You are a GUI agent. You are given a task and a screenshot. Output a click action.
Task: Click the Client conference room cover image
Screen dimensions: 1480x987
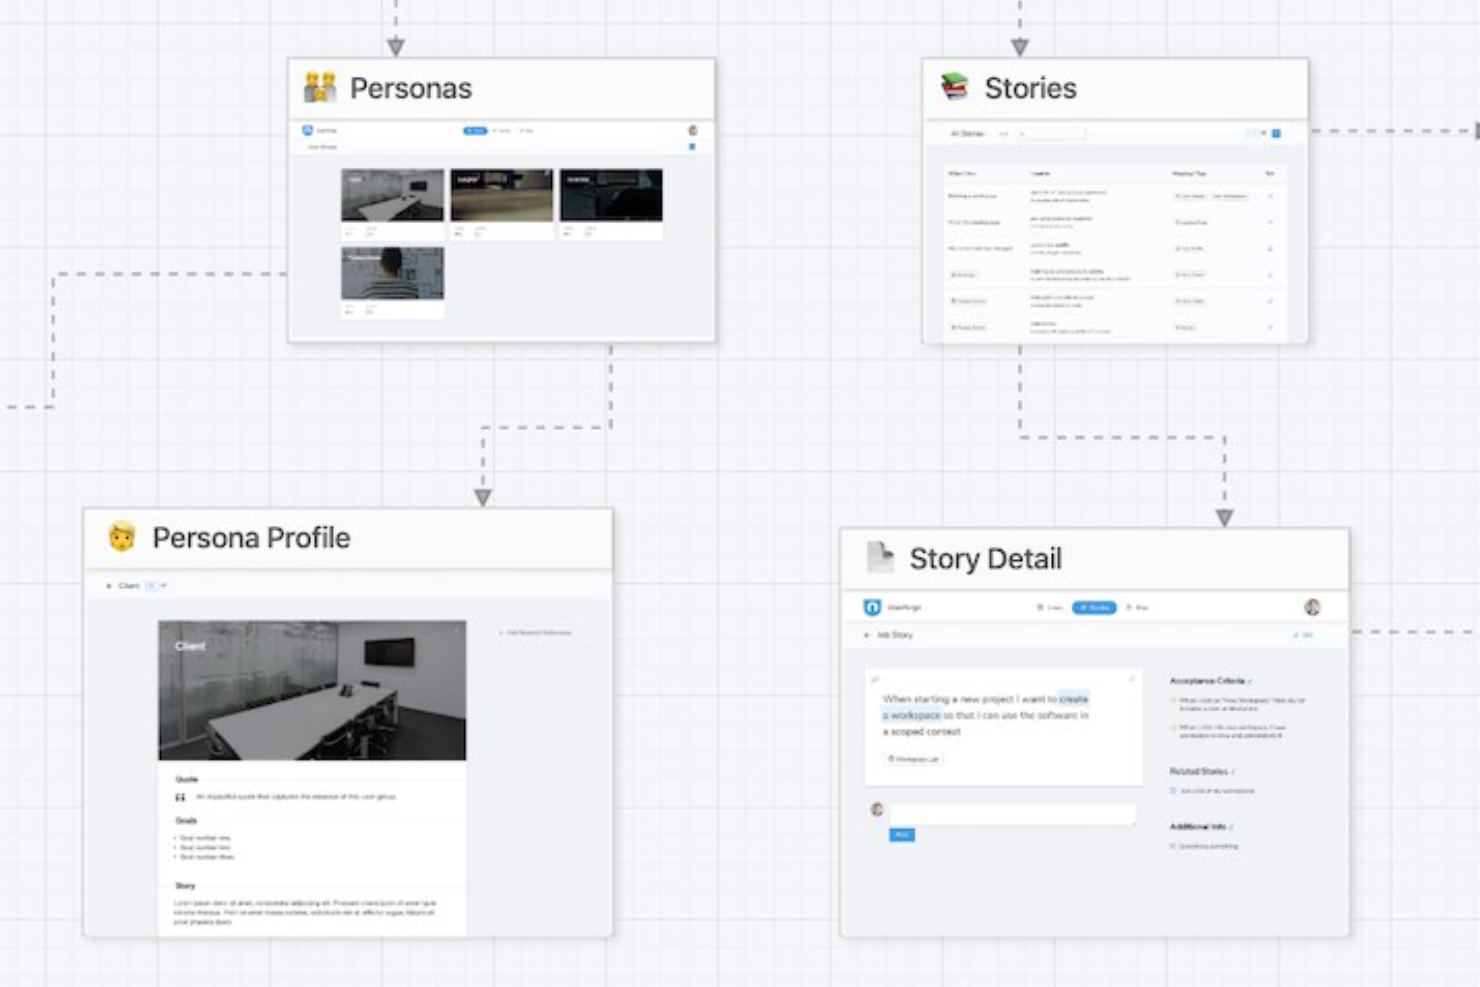[312, 690]
